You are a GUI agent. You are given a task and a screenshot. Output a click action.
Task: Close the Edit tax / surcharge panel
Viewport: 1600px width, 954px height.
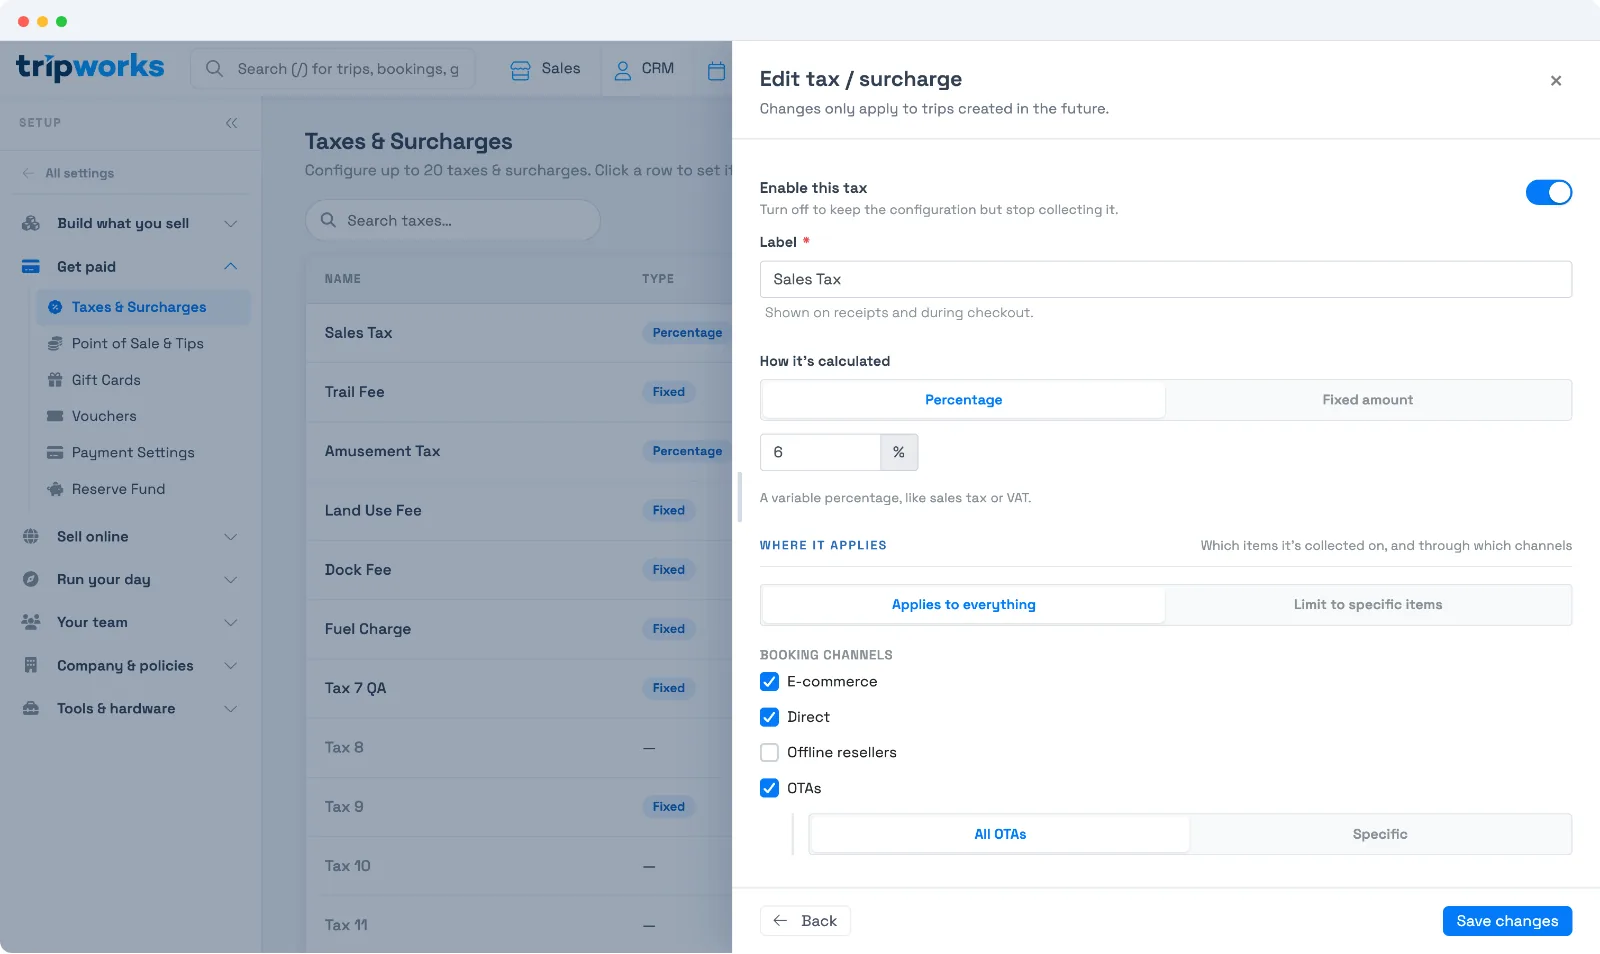[x=1556, y=81]
